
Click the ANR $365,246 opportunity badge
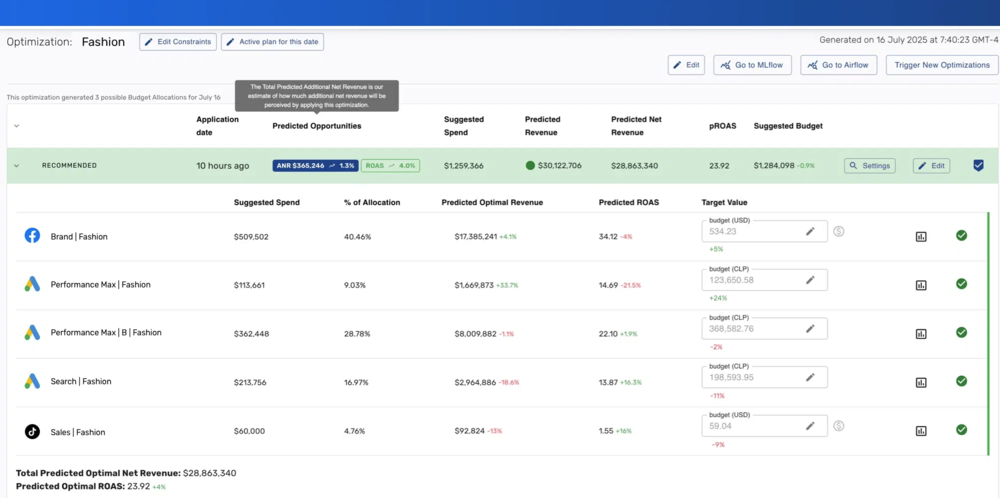tap(316, 166)
